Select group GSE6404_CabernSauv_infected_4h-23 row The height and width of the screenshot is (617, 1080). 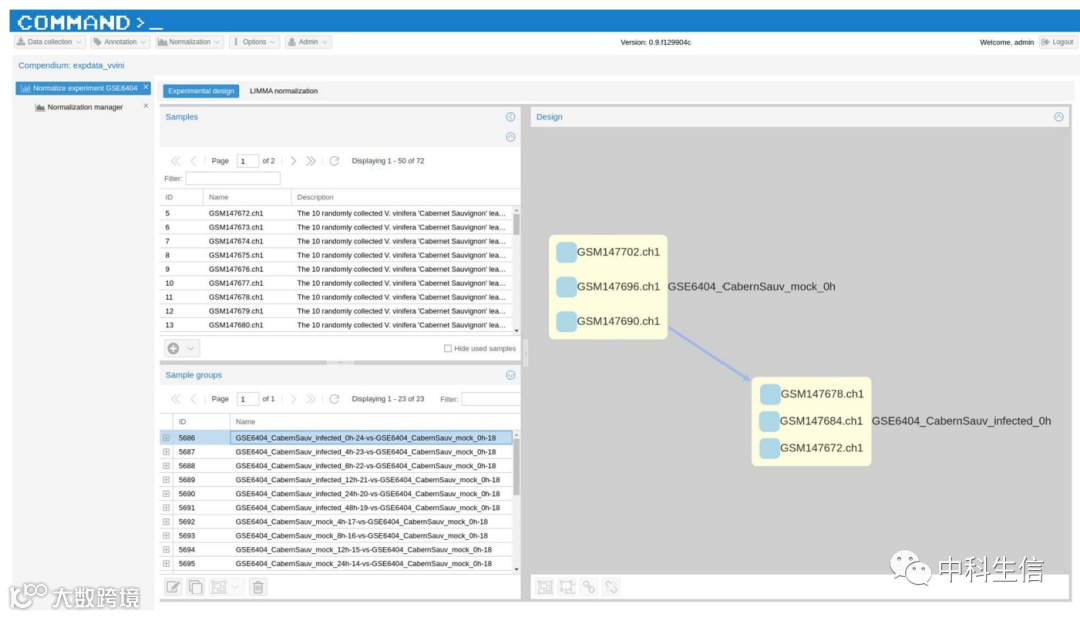pyautogui.click(x=337, y=452)
